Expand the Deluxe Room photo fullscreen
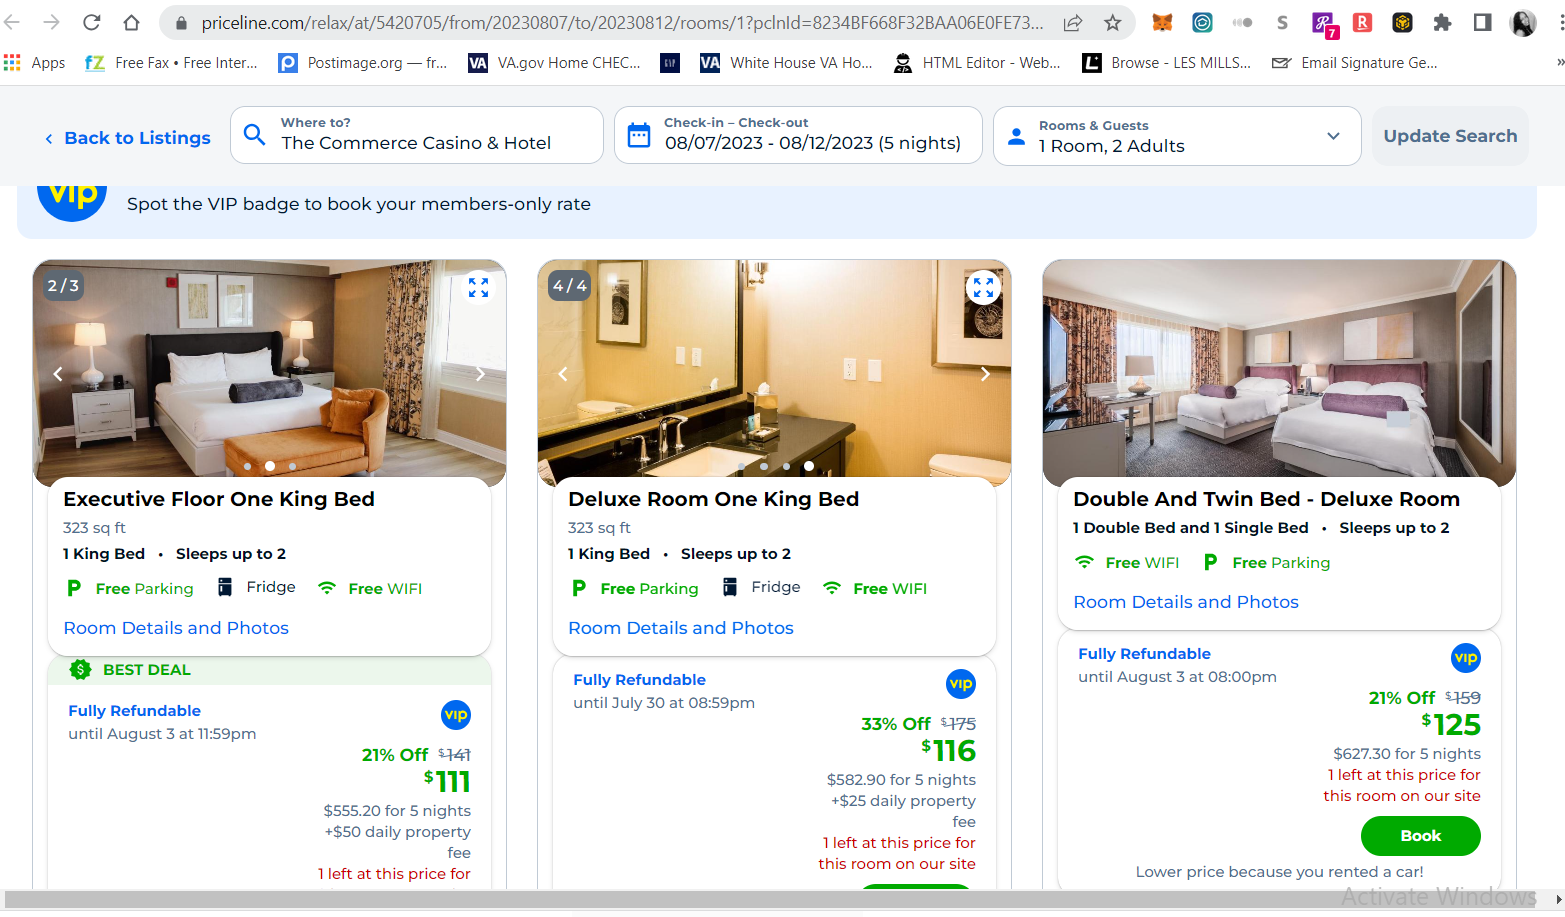This screenshot has width=1565, height=917. click(x=983, y=287)
